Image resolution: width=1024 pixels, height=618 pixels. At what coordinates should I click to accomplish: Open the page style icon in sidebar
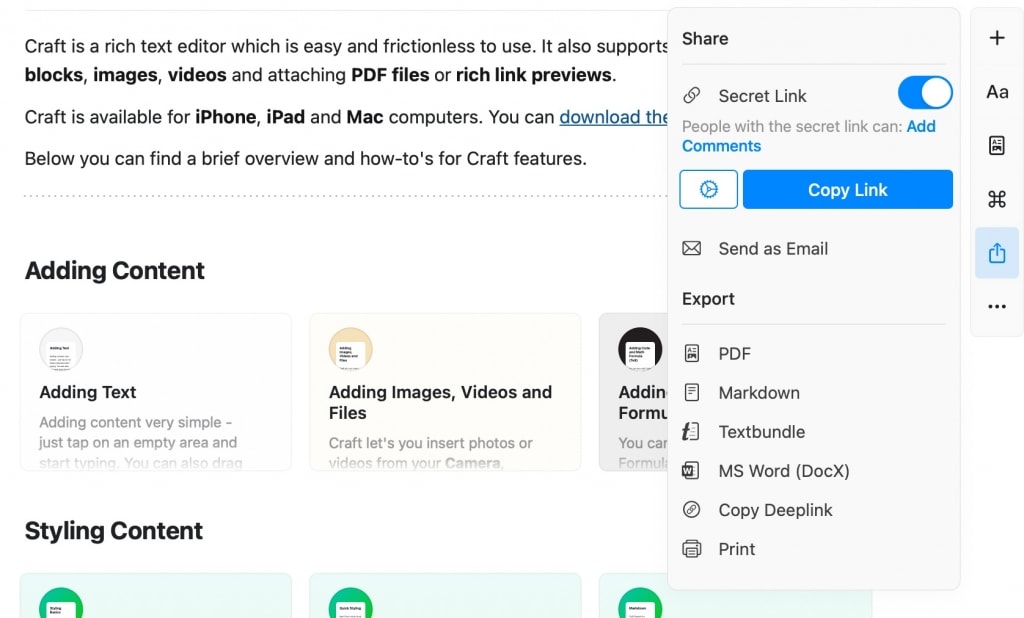click(997, 145)
